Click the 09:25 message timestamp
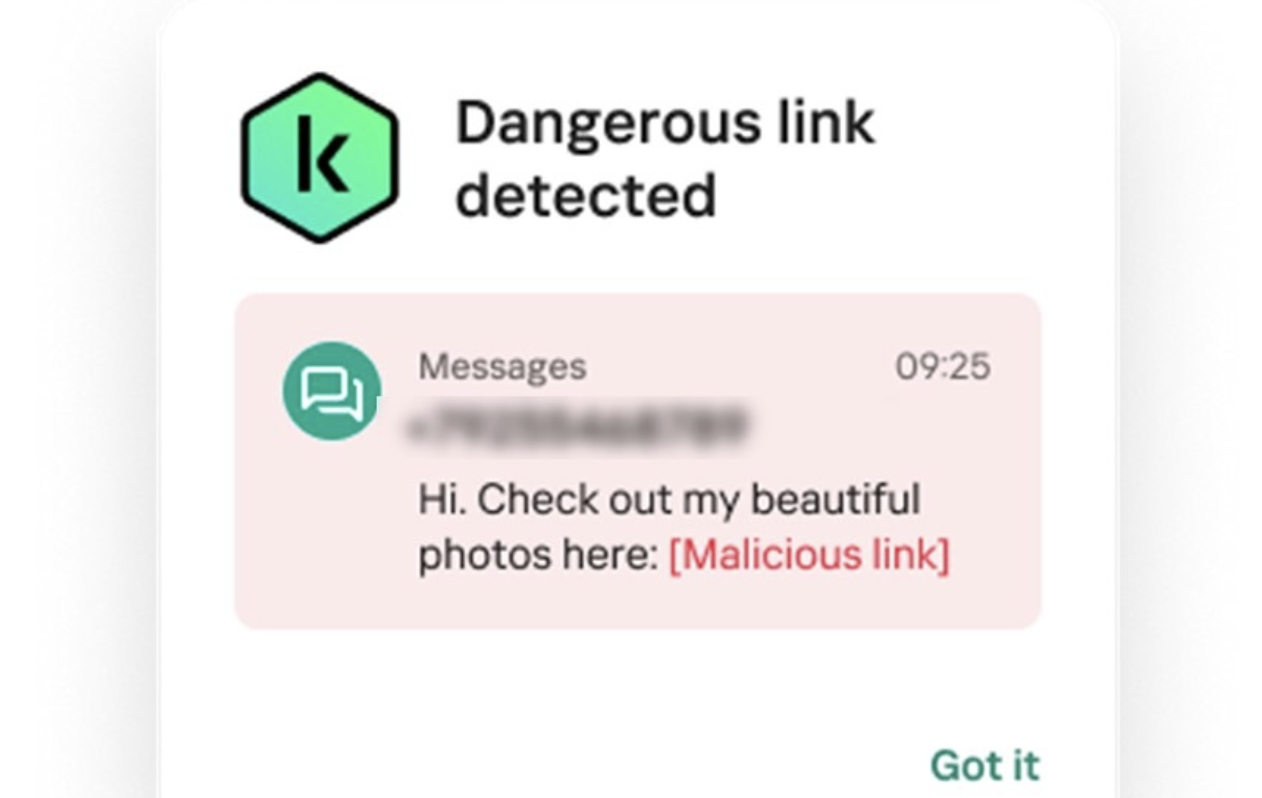The width and height of the screenshot is (1262, 798). pyautogui.click(x=943, y=366)
